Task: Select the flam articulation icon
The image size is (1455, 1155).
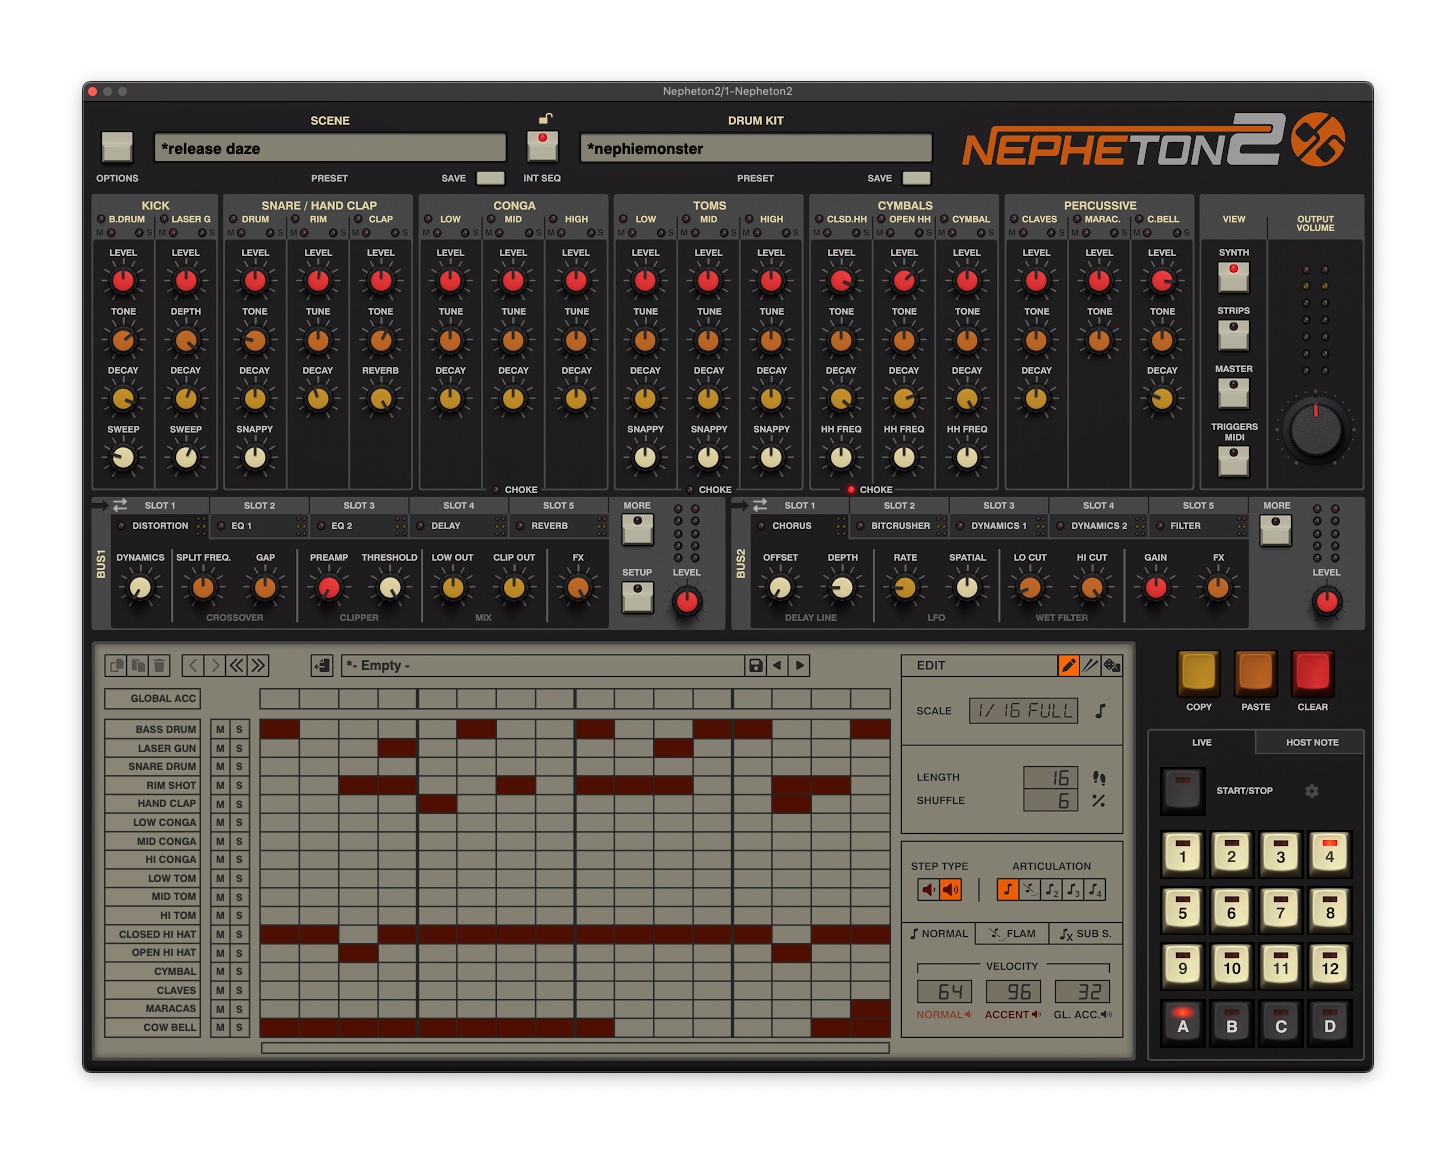Action: tap(1029, 889)
